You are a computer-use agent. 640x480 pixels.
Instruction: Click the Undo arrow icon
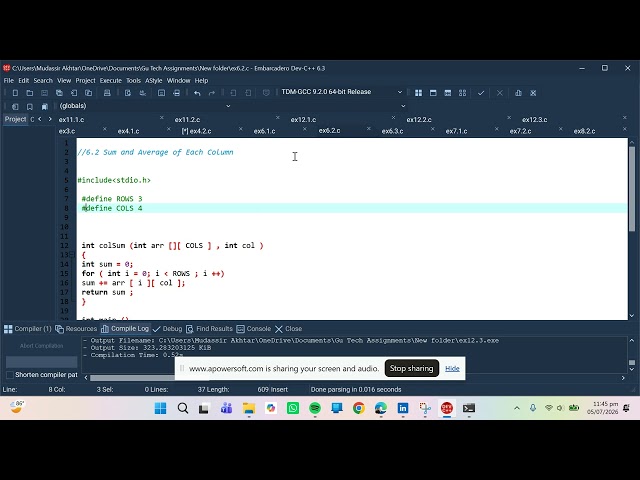(x=198, y=93)
